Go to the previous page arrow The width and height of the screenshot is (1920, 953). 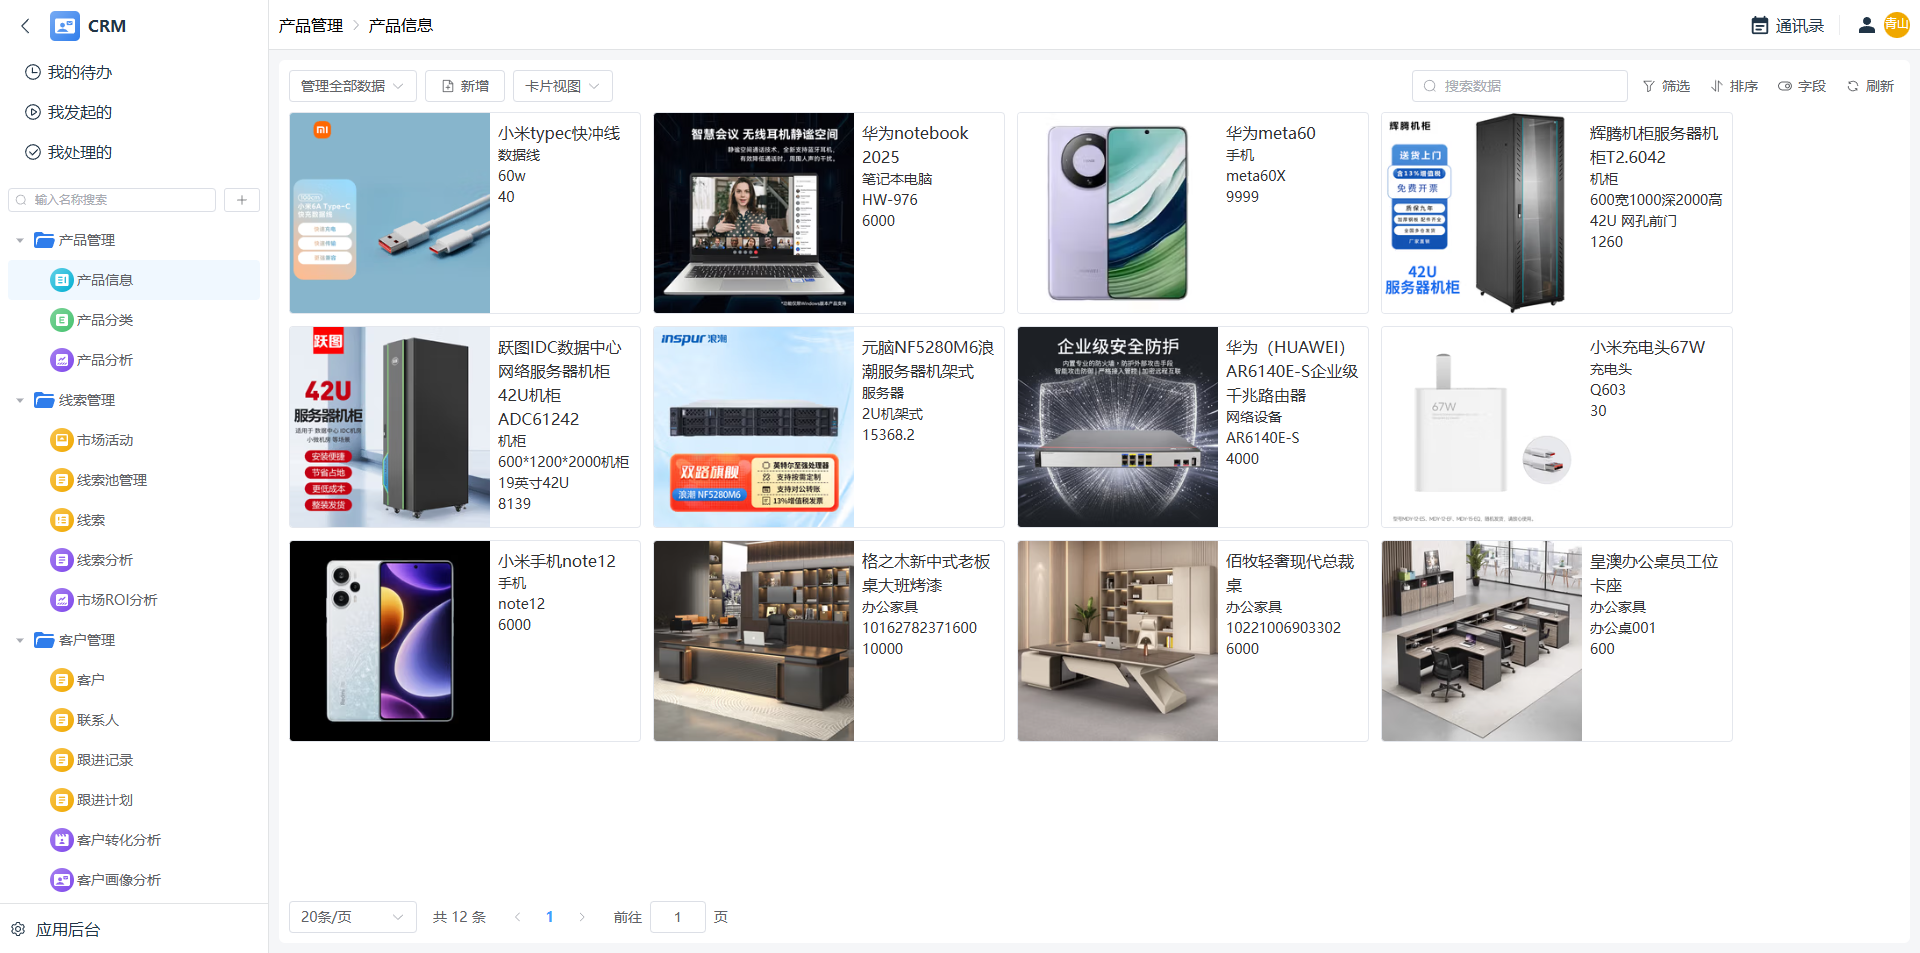pyautogui.click(x=518, y=917)
